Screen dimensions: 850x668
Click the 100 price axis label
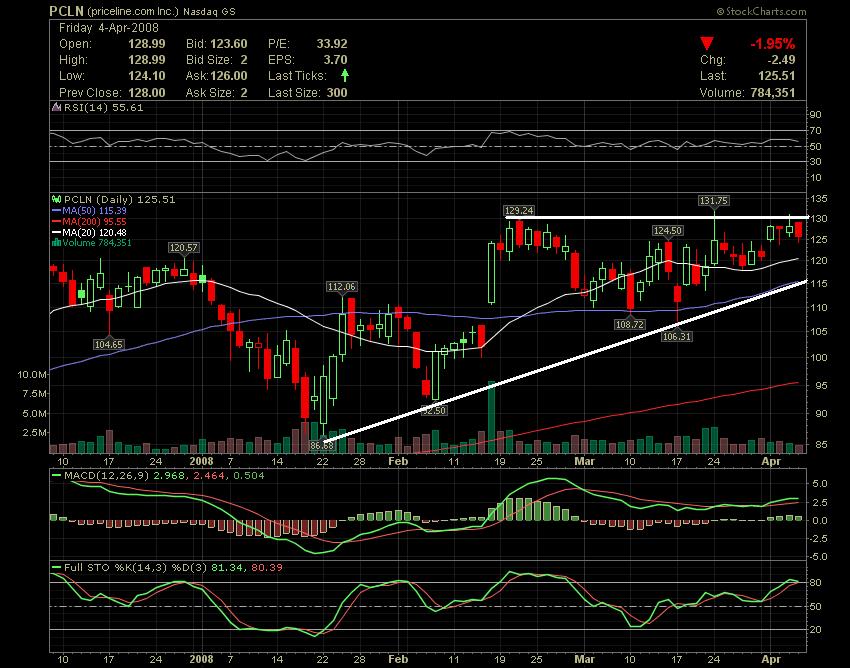click(x=819, y=357)
